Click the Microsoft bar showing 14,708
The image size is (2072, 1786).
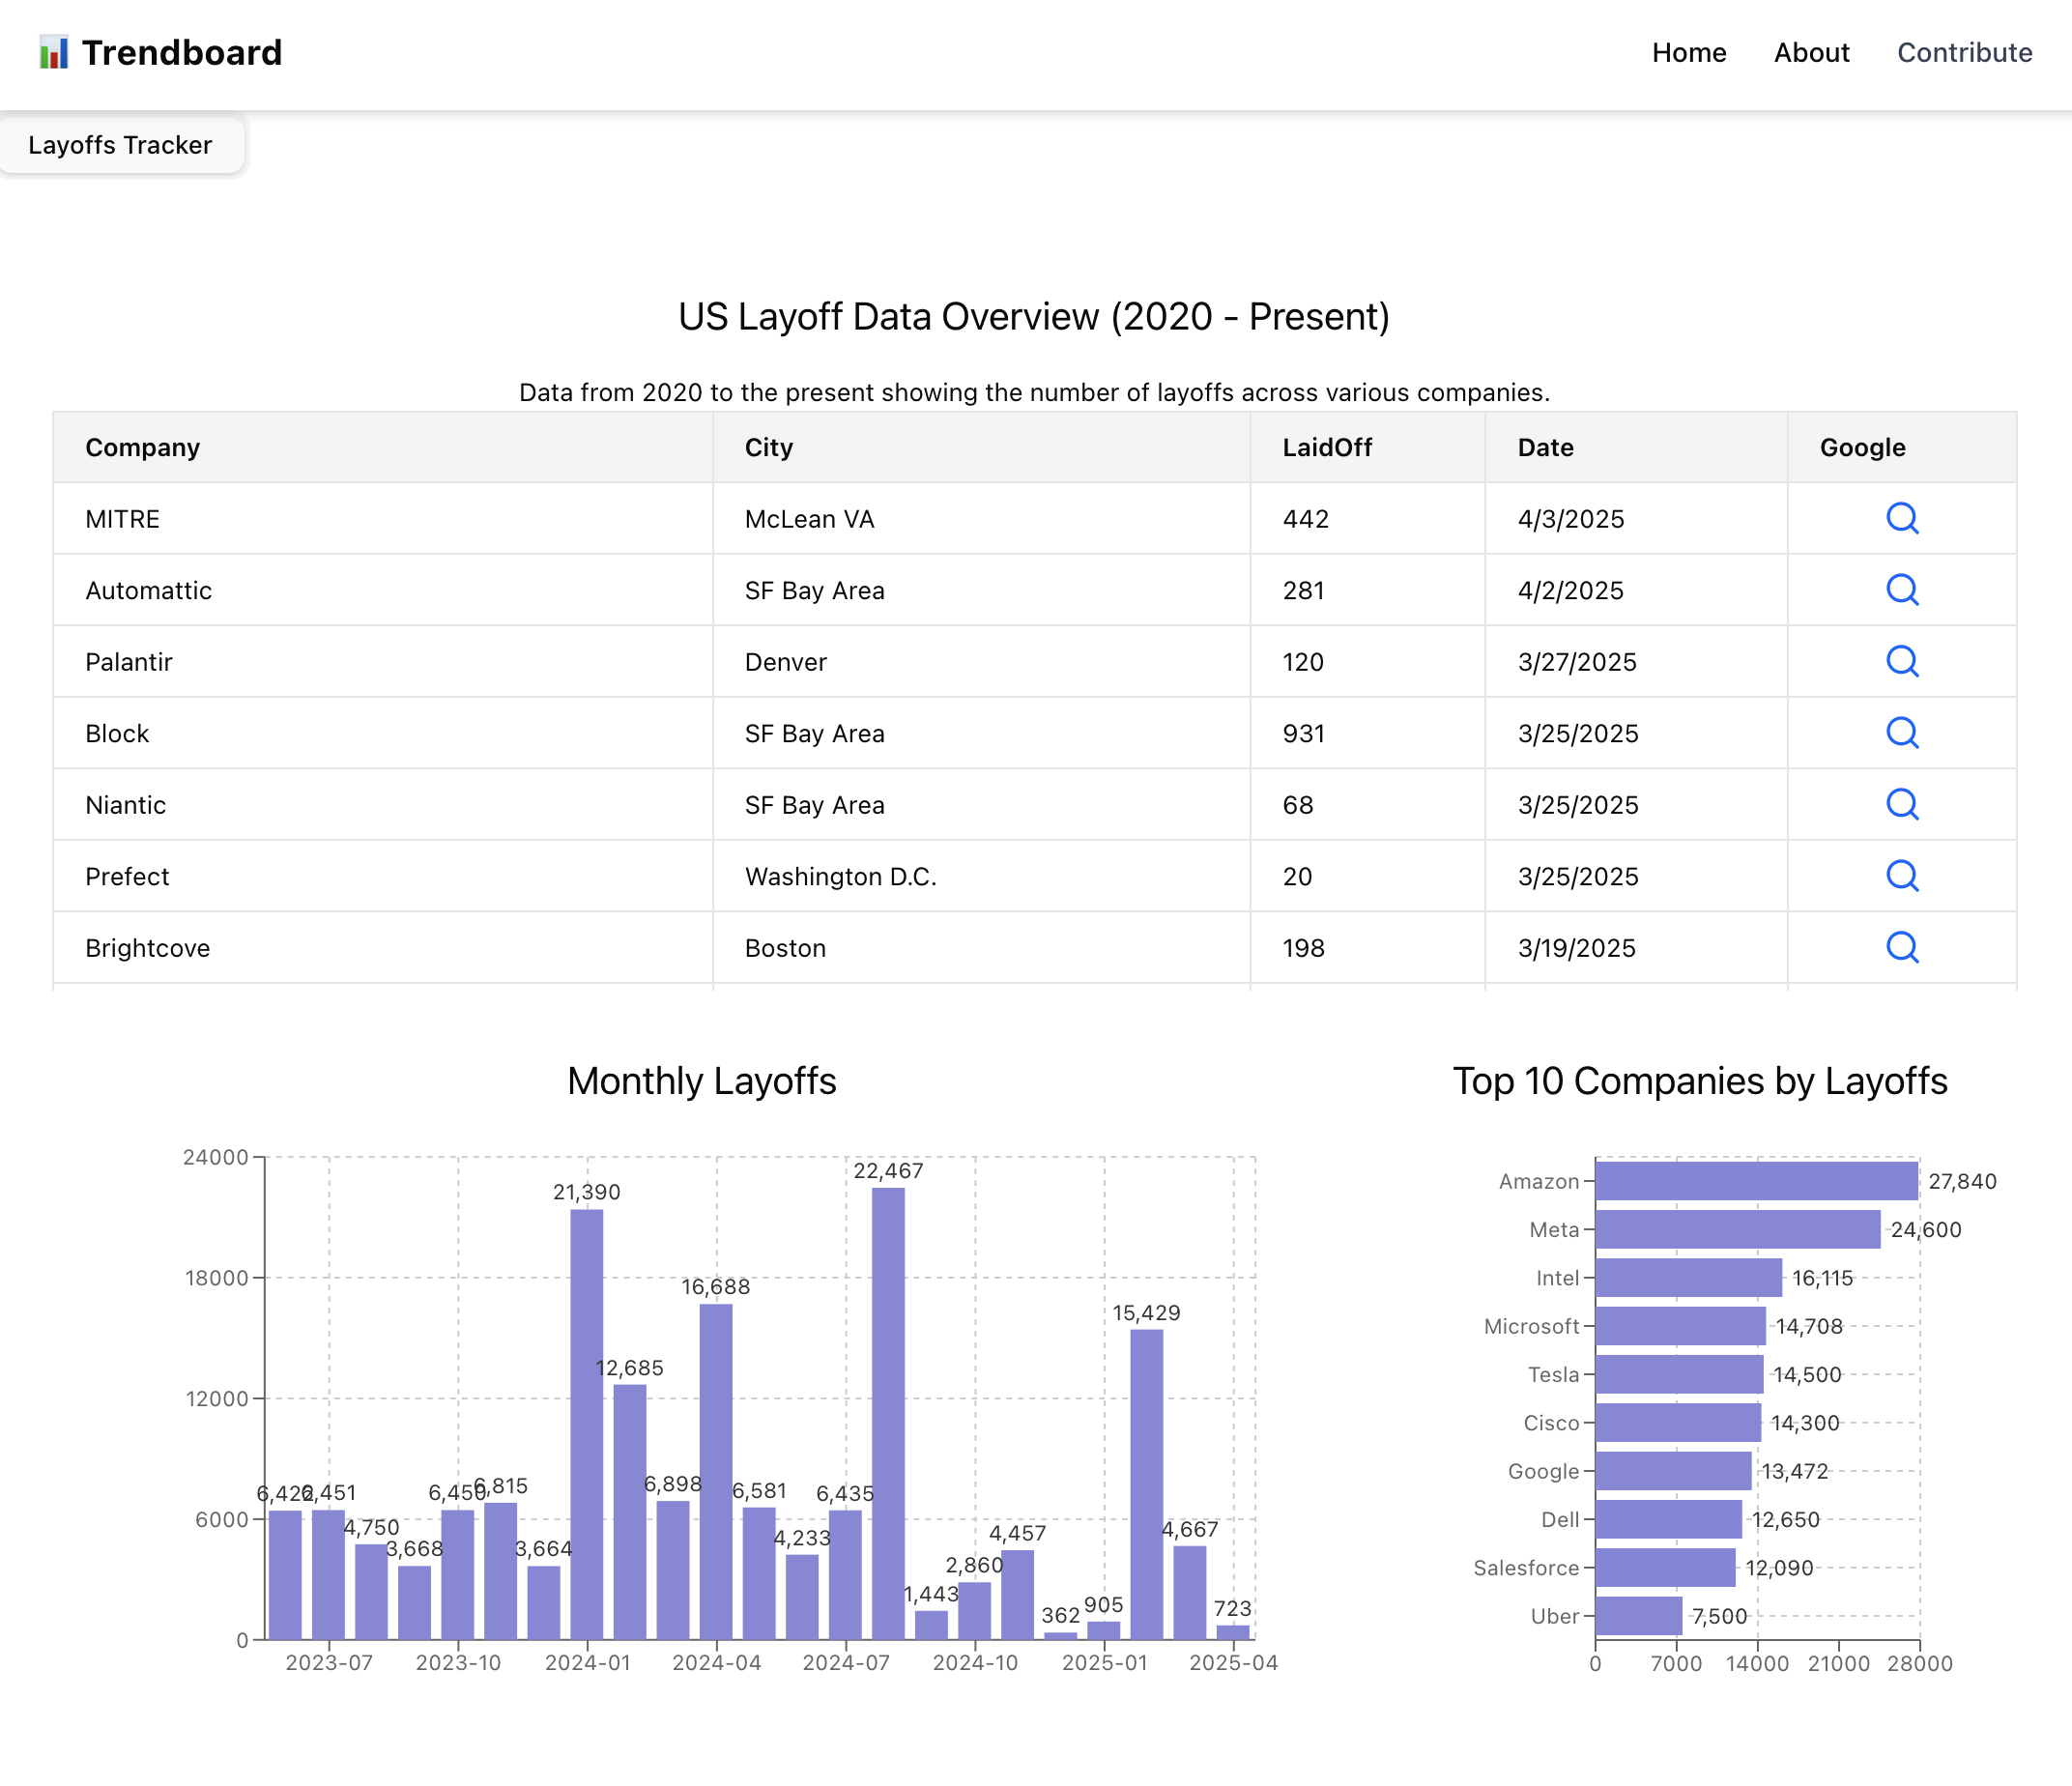[1681, 1326]
